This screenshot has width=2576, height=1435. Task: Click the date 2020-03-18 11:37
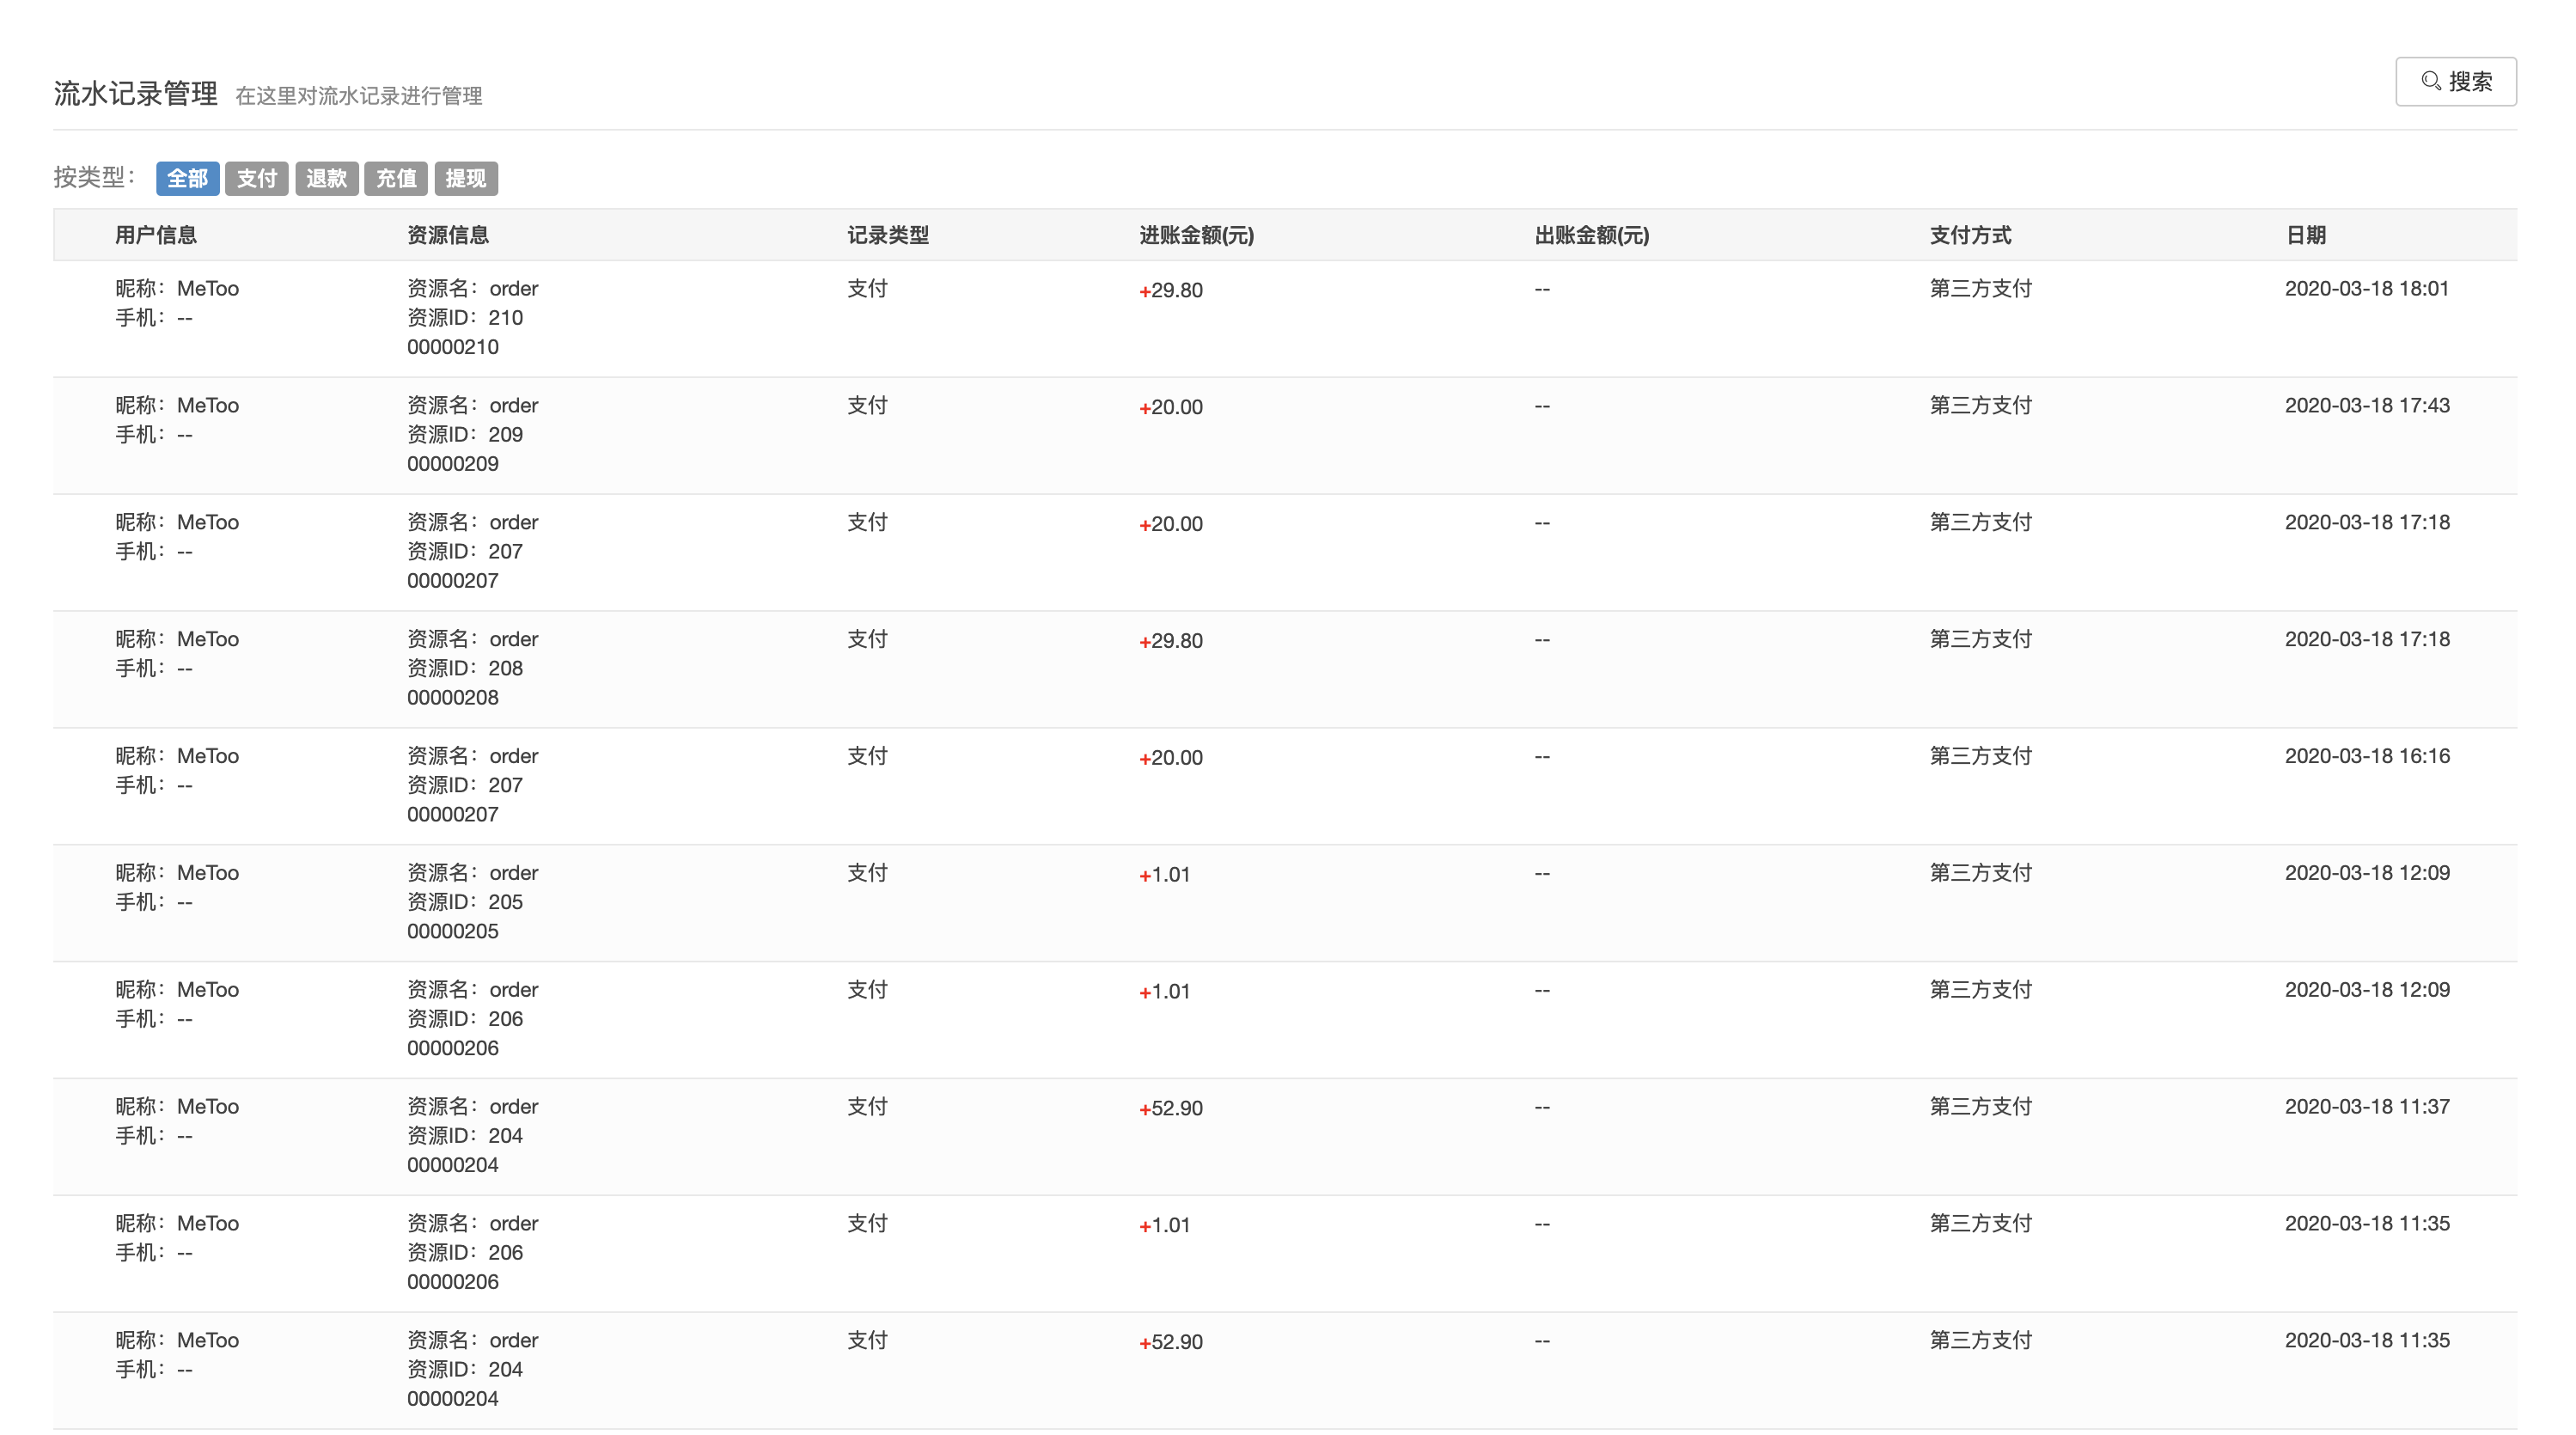2367,1106
